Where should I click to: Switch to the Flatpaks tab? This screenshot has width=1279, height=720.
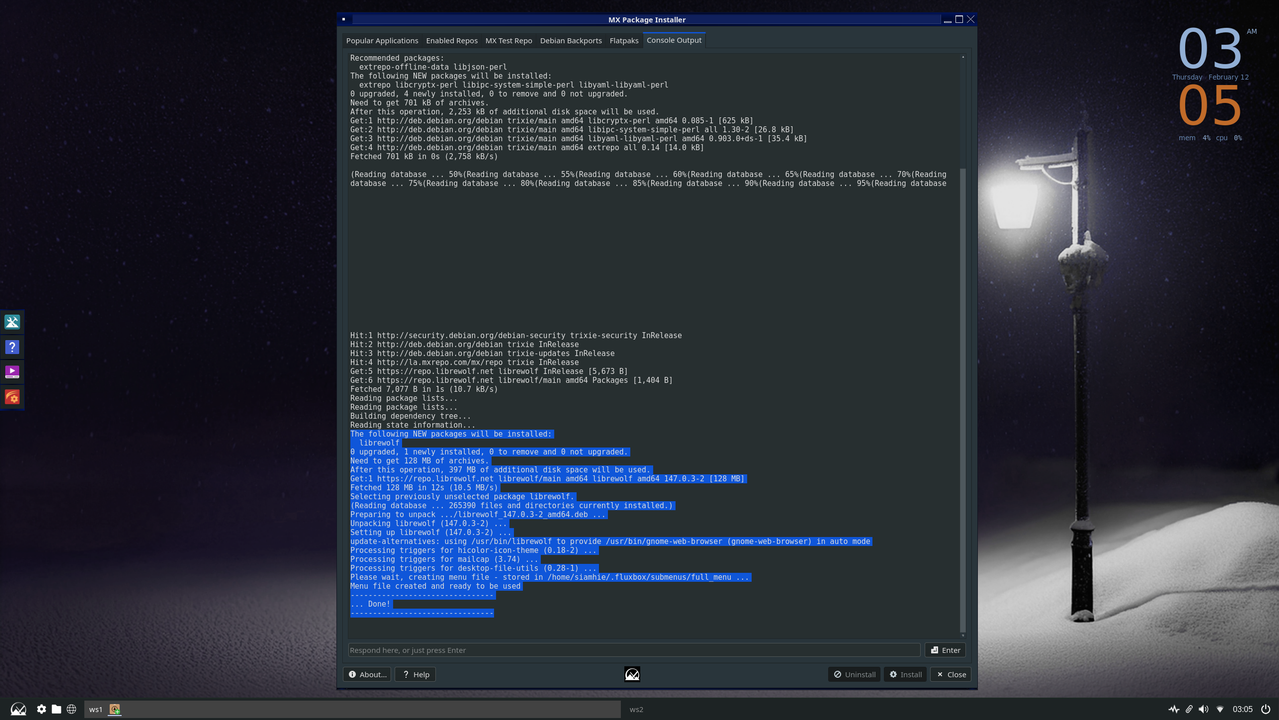624,41
